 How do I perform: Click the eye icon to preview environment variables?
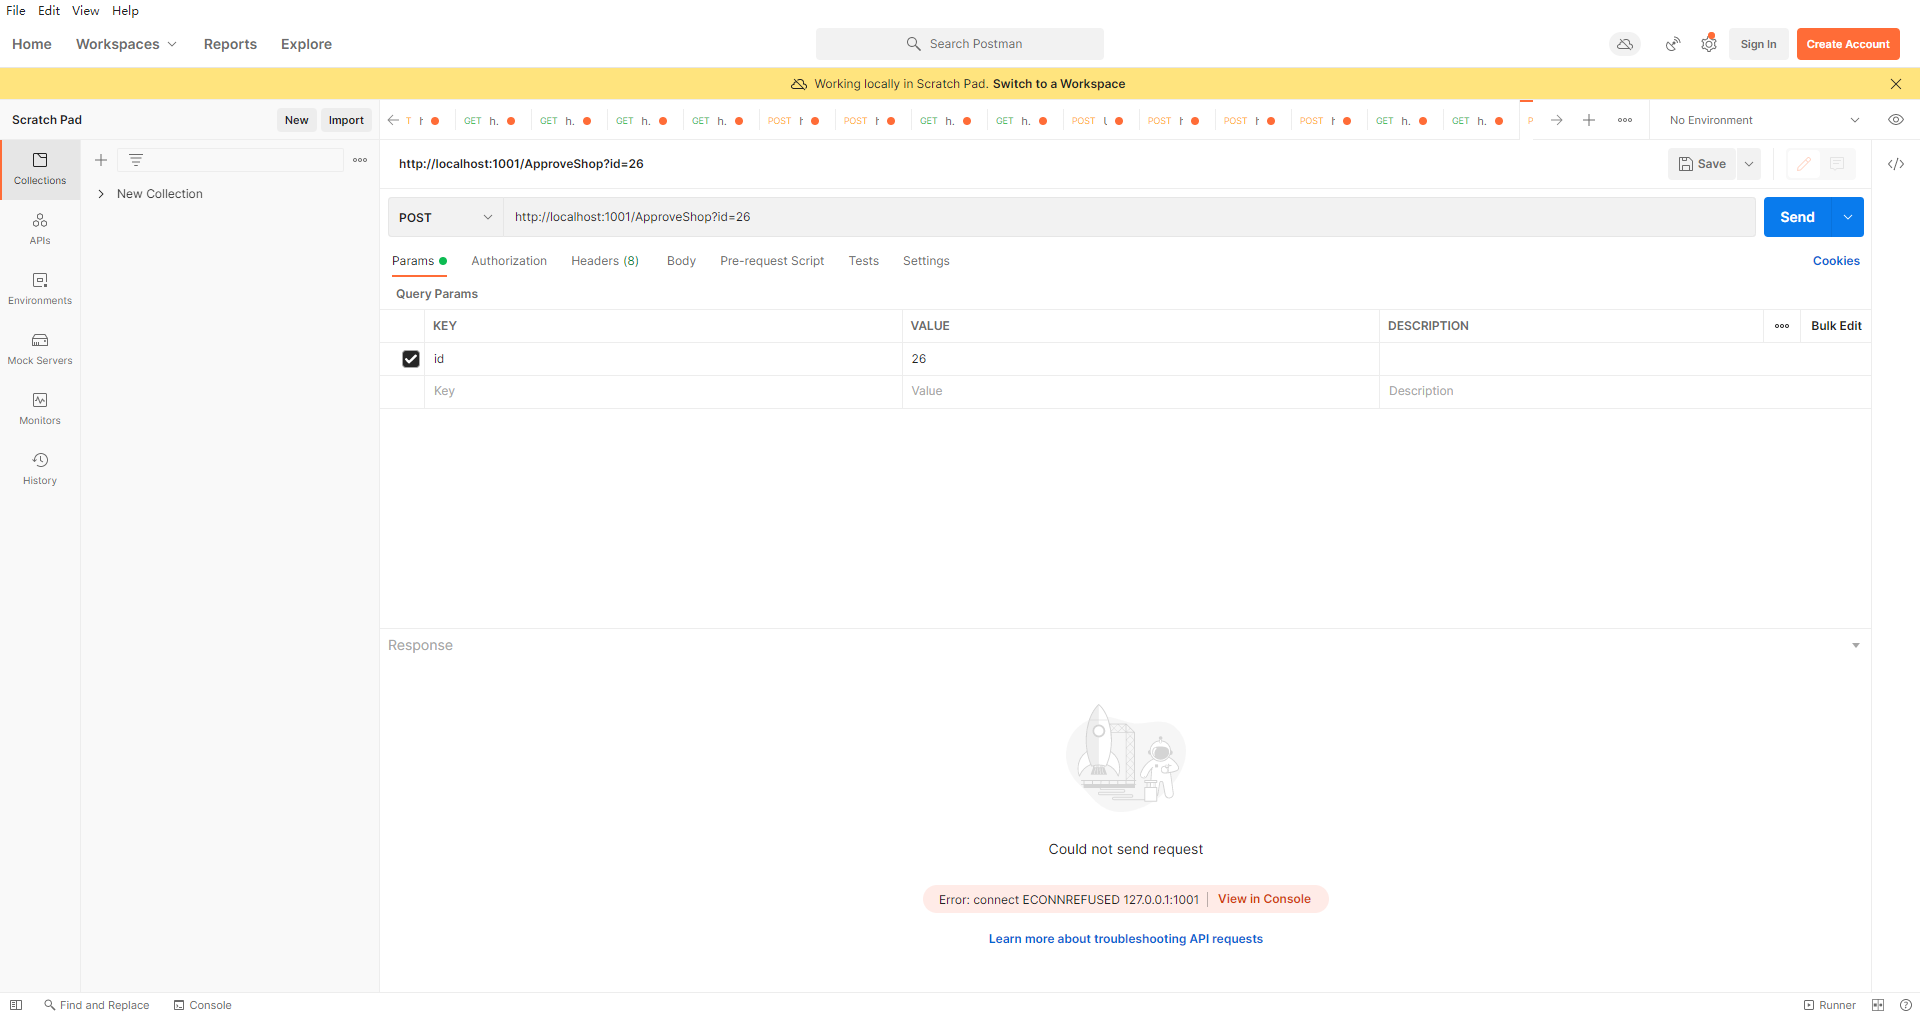click(x=1897, y=119)
